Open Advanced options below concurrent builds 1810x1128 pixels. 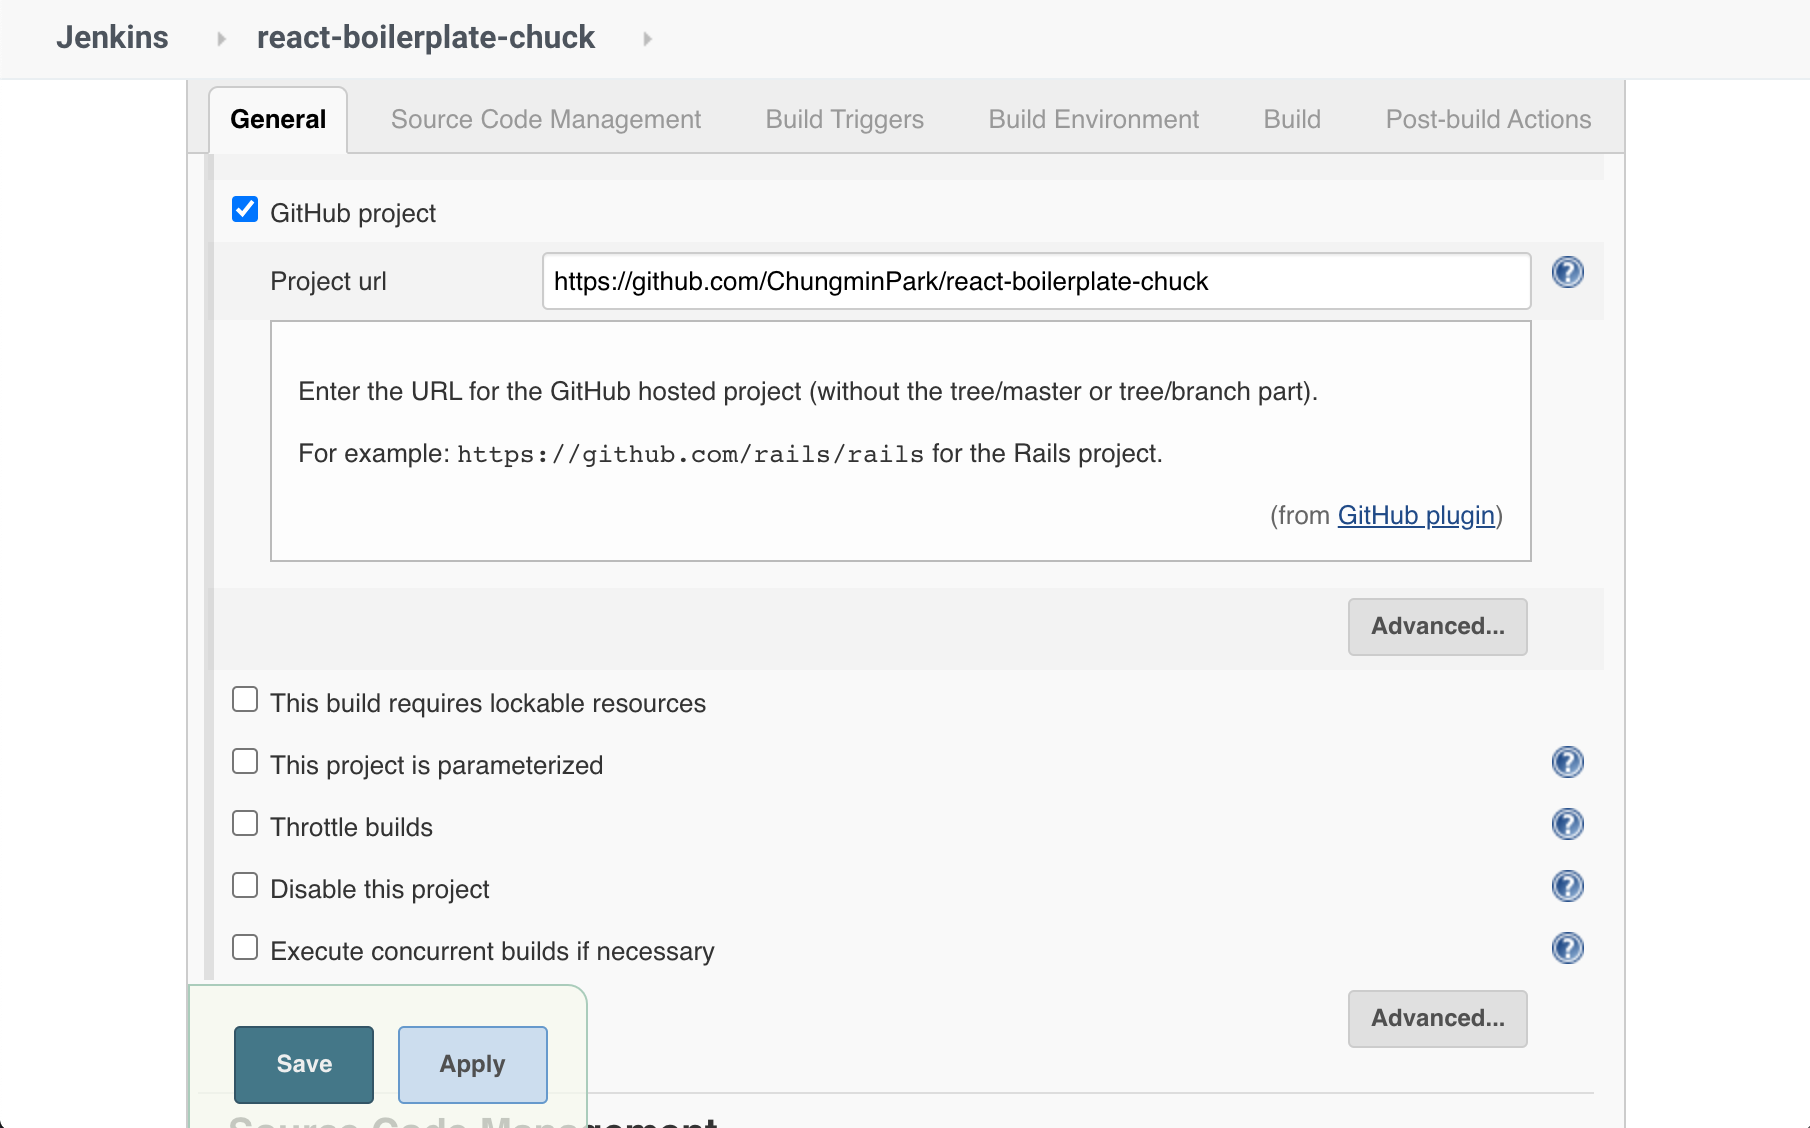pyautogui.click(x=1437, y=1019)
